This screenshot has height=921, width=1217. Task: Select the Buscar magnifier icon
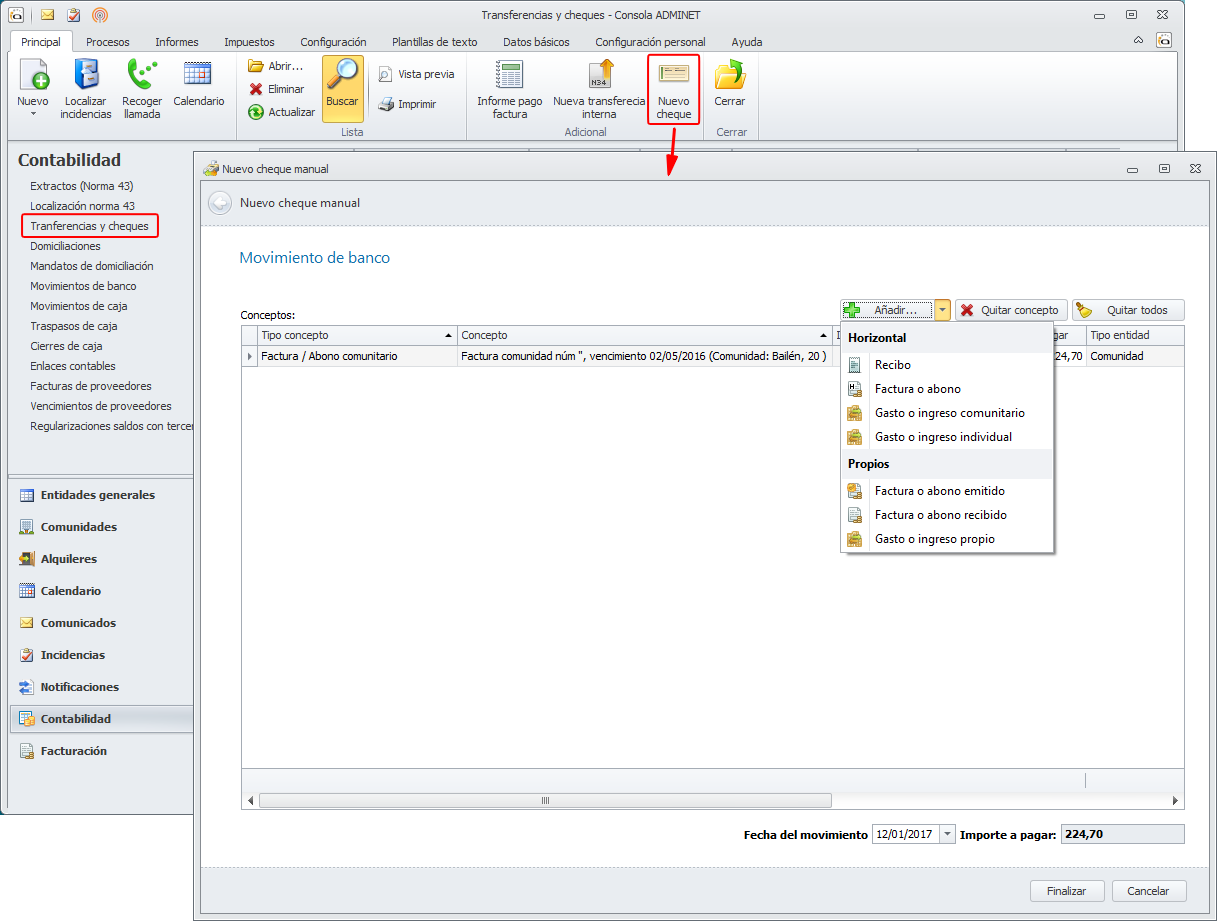point(342,75)
